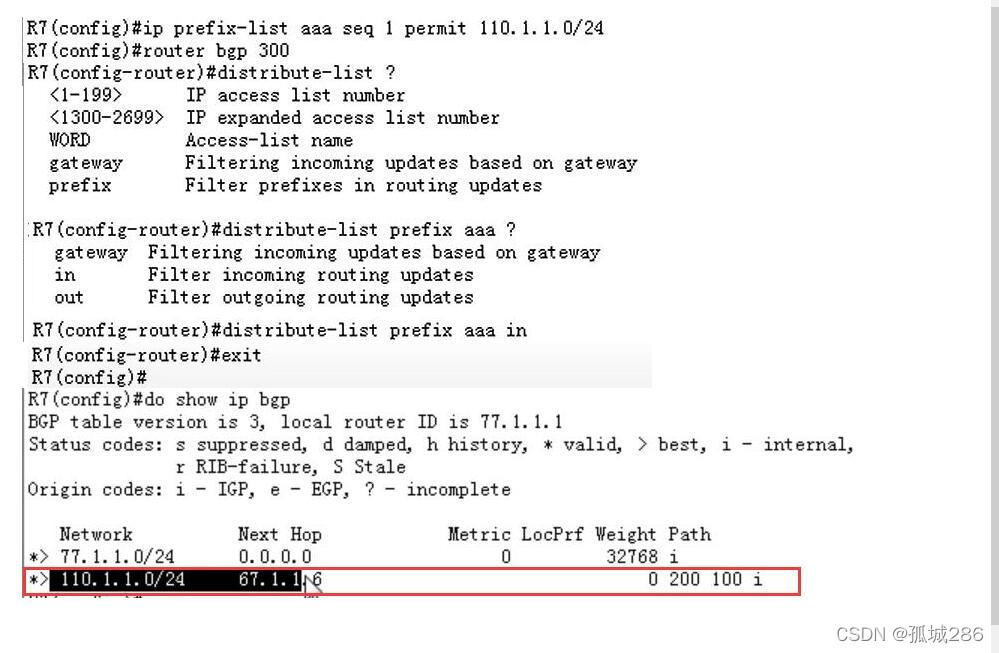Click the 77.1.1.0/24 network entry
Viewport: 999px width, 653px height.
(117, 557)
